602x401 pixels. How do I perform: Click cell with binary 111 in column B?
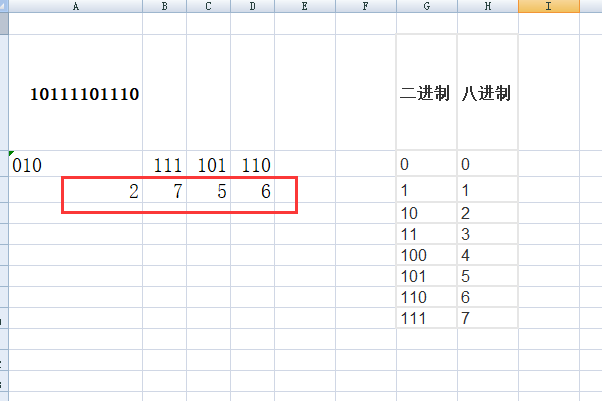click(x=165, y=164)
